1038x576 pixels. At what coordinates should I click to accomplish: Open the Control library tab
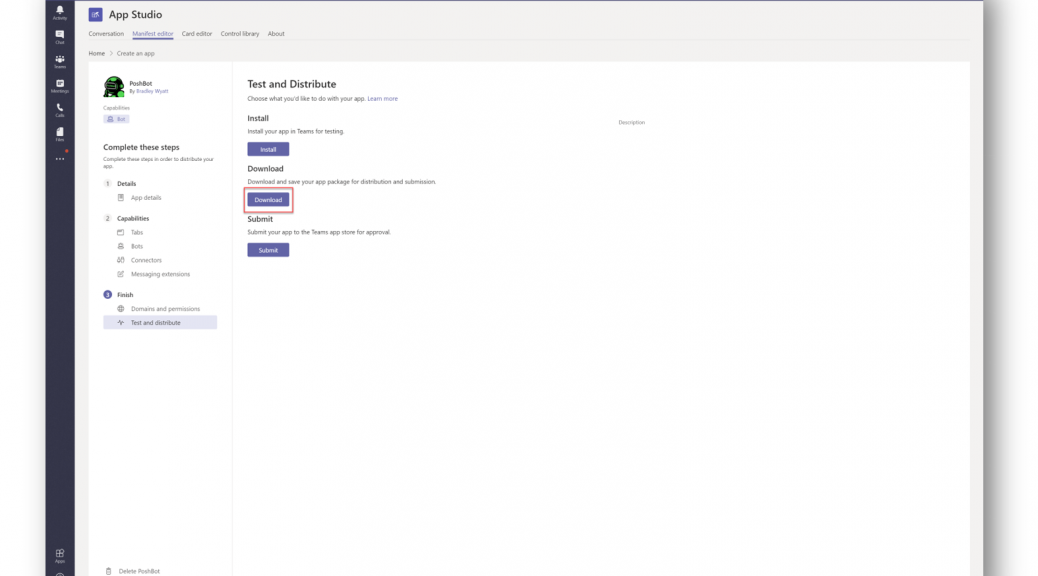[x=240, y=34]
